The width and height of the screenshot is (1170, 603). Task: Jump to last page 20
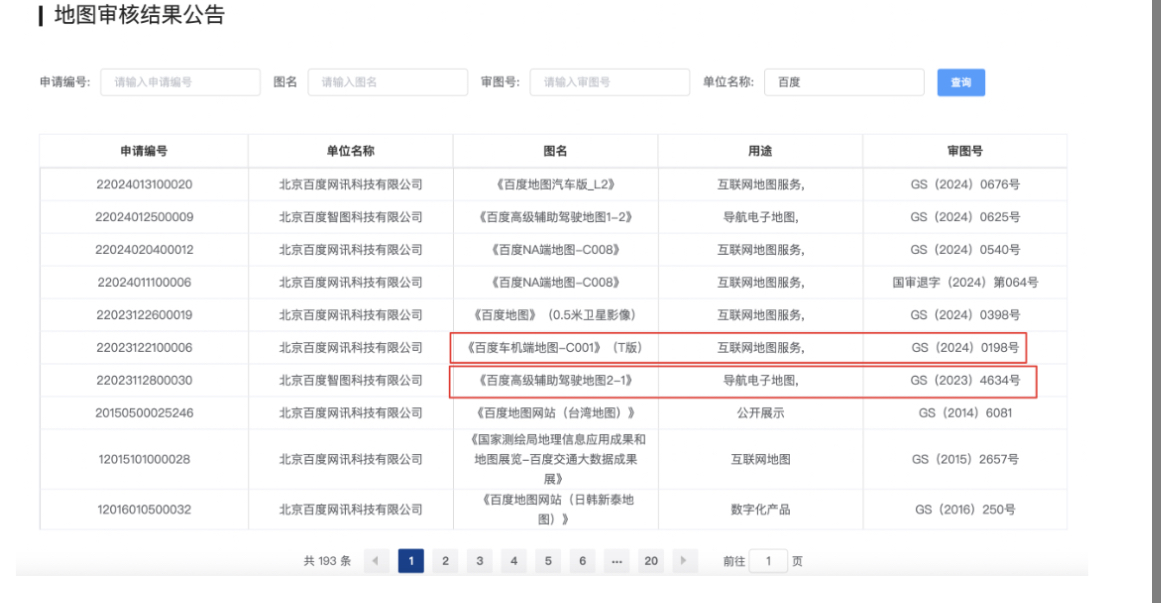(651, 561)
